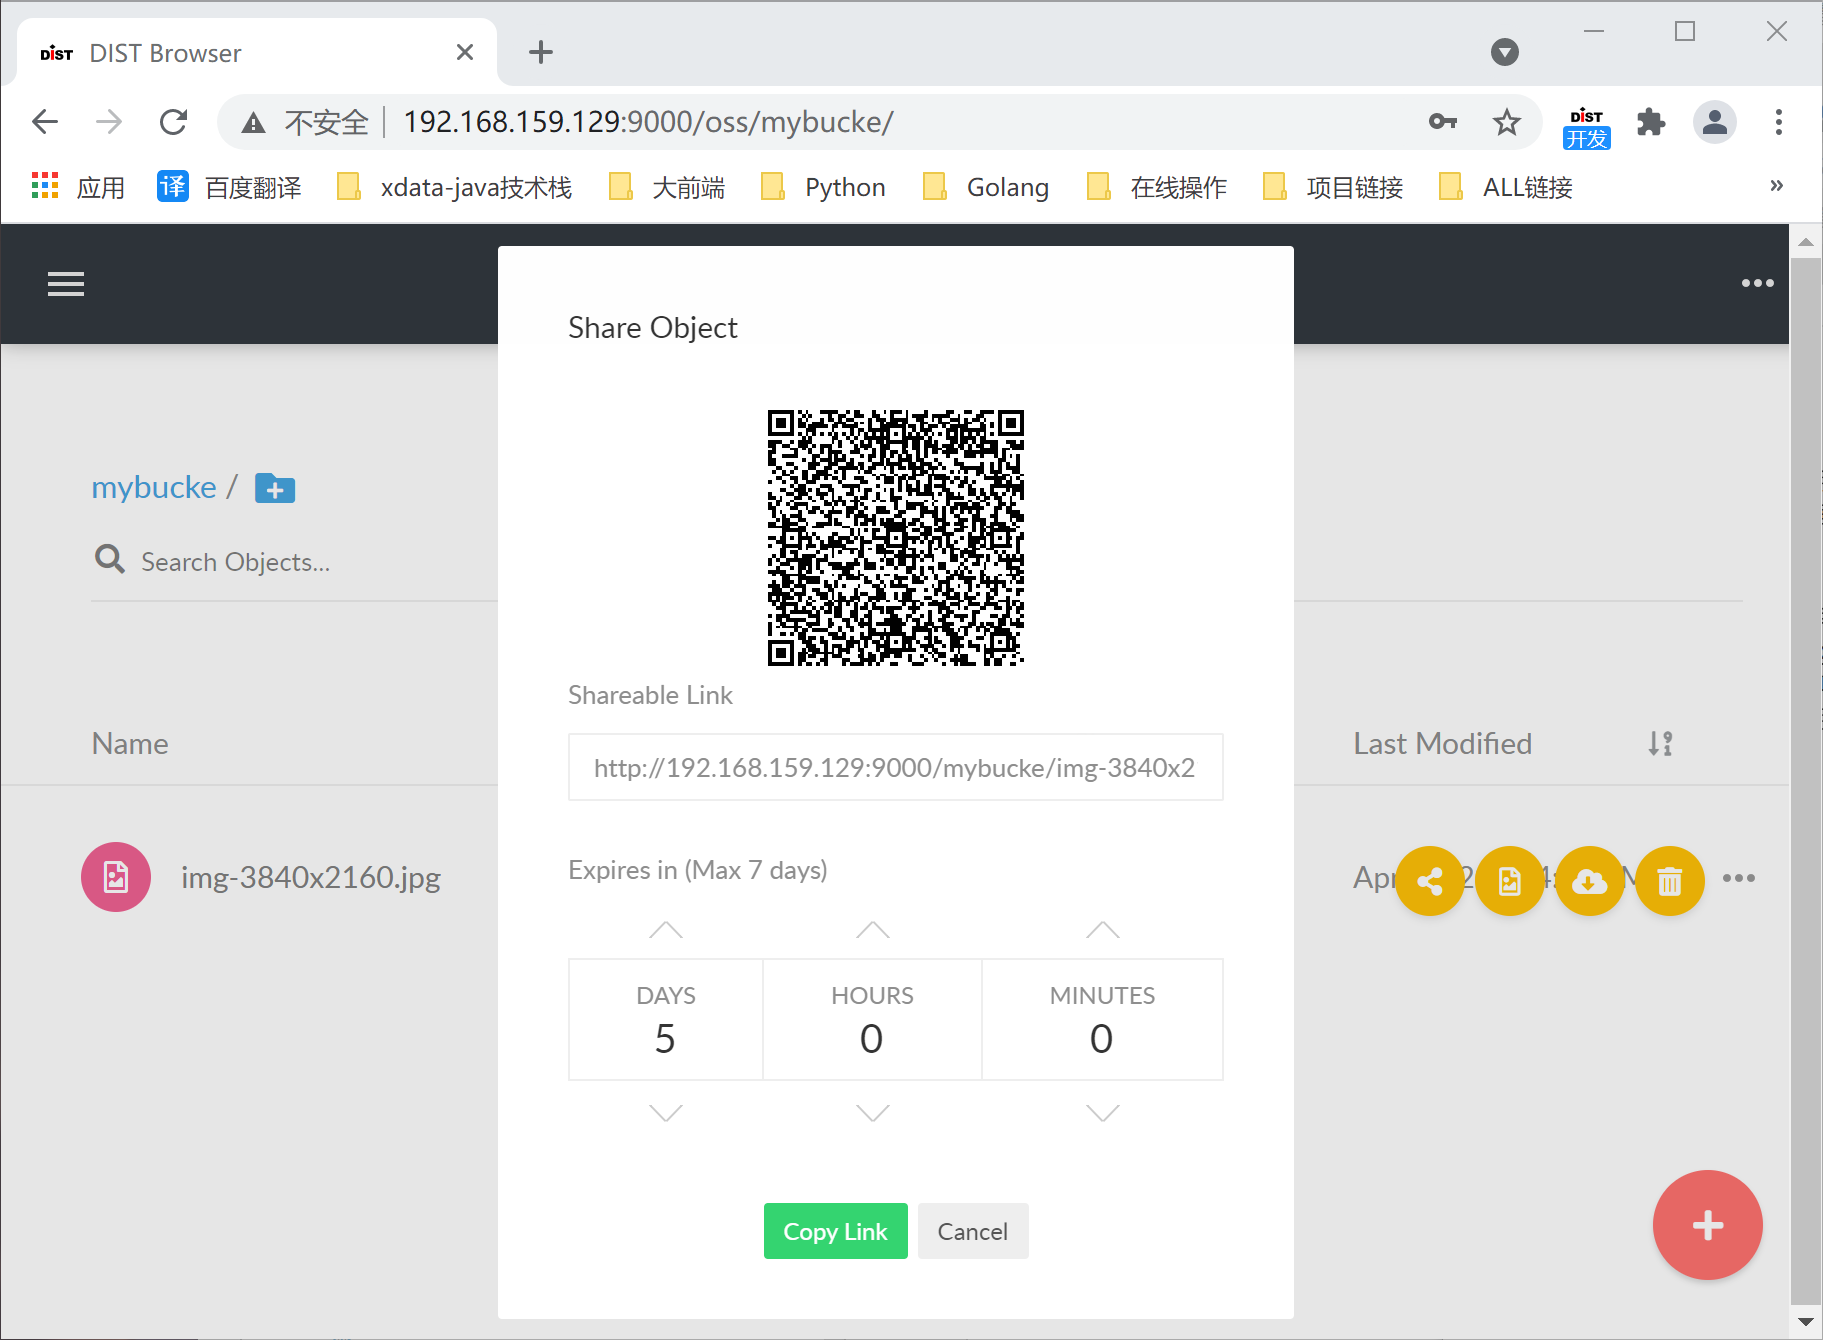Click the scrollbar down arrow
The width and height of the screenshot is (1823, 1340).
coord(1805,1321)
